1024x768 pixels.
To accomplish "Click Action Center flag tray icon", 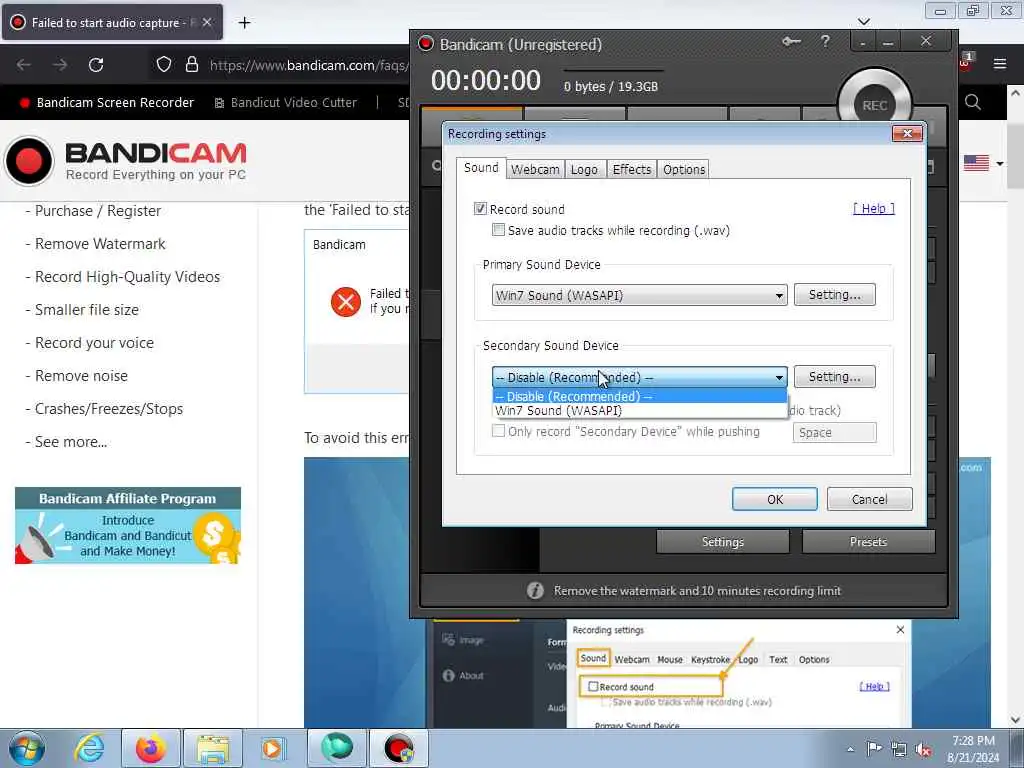I will point(874,748).
